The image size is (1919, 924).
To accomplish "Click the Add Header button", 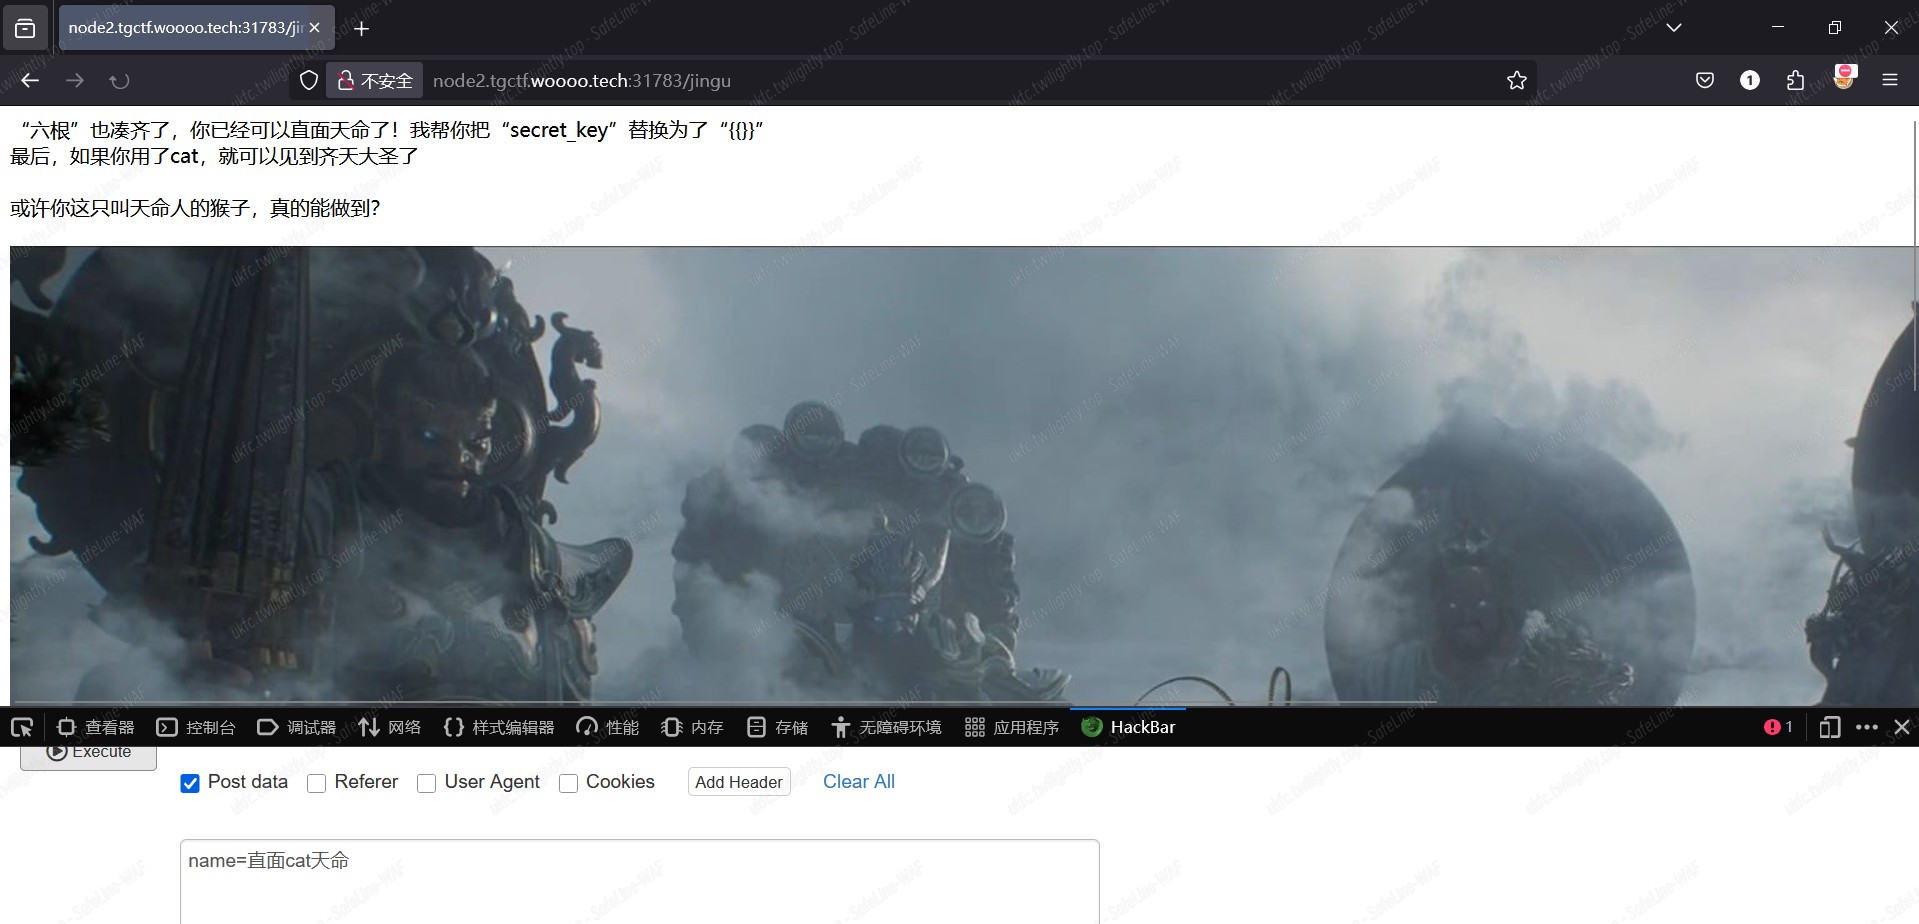I will coord(739,782).
